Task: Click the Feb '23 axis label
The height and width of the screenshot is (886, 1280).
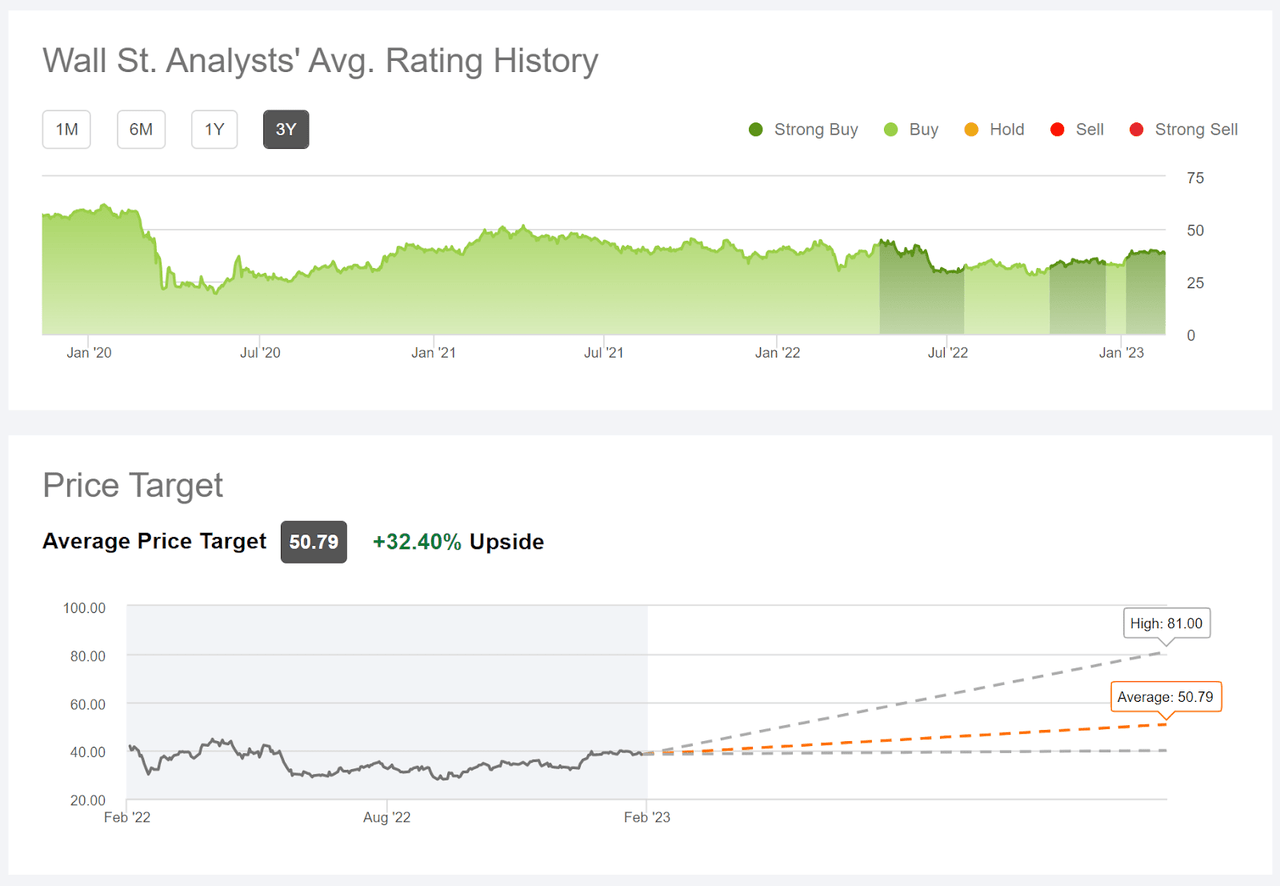Action: [647, 817]
